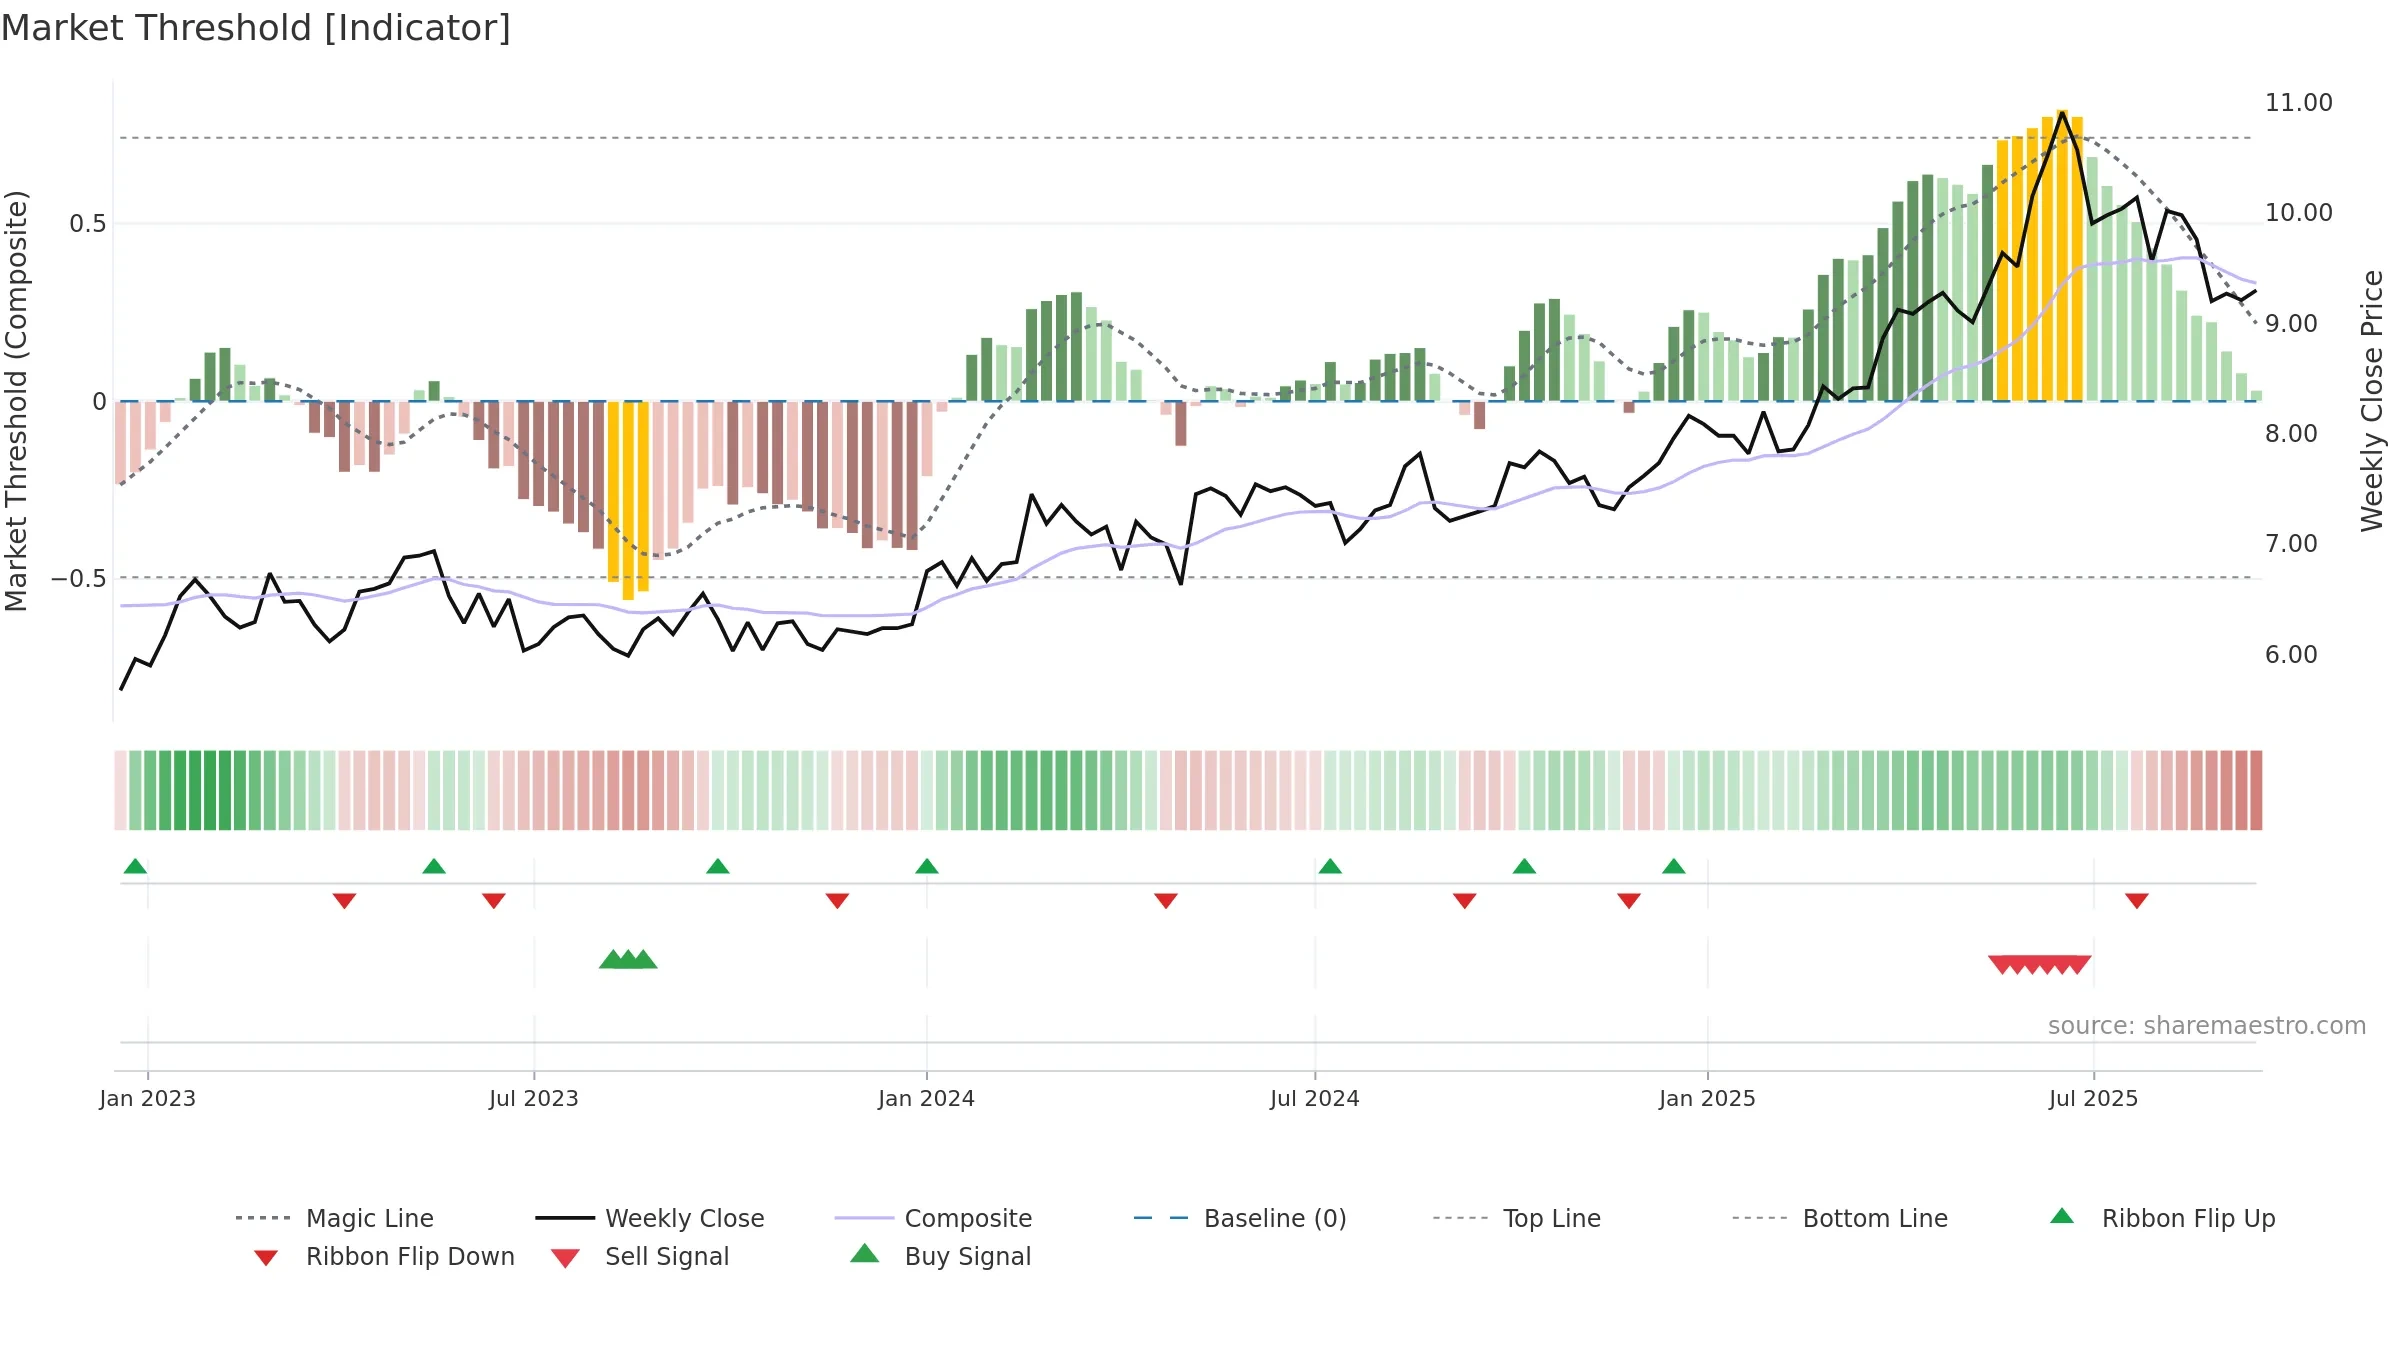Toggle the Magic Line legend entry
Viewport: 2400px width, 1350px height.
click(x=334, y=1218)
